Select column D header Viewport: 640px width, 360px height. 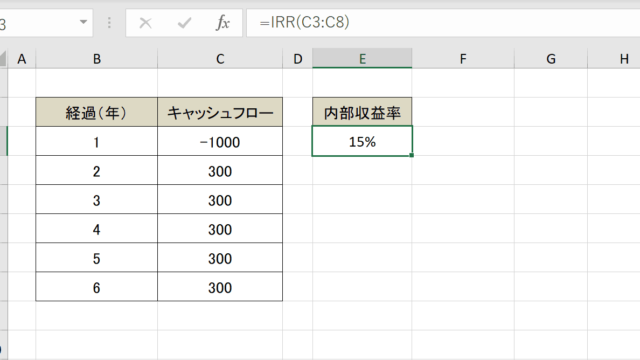pyautogui.click(x=298, y=59)
